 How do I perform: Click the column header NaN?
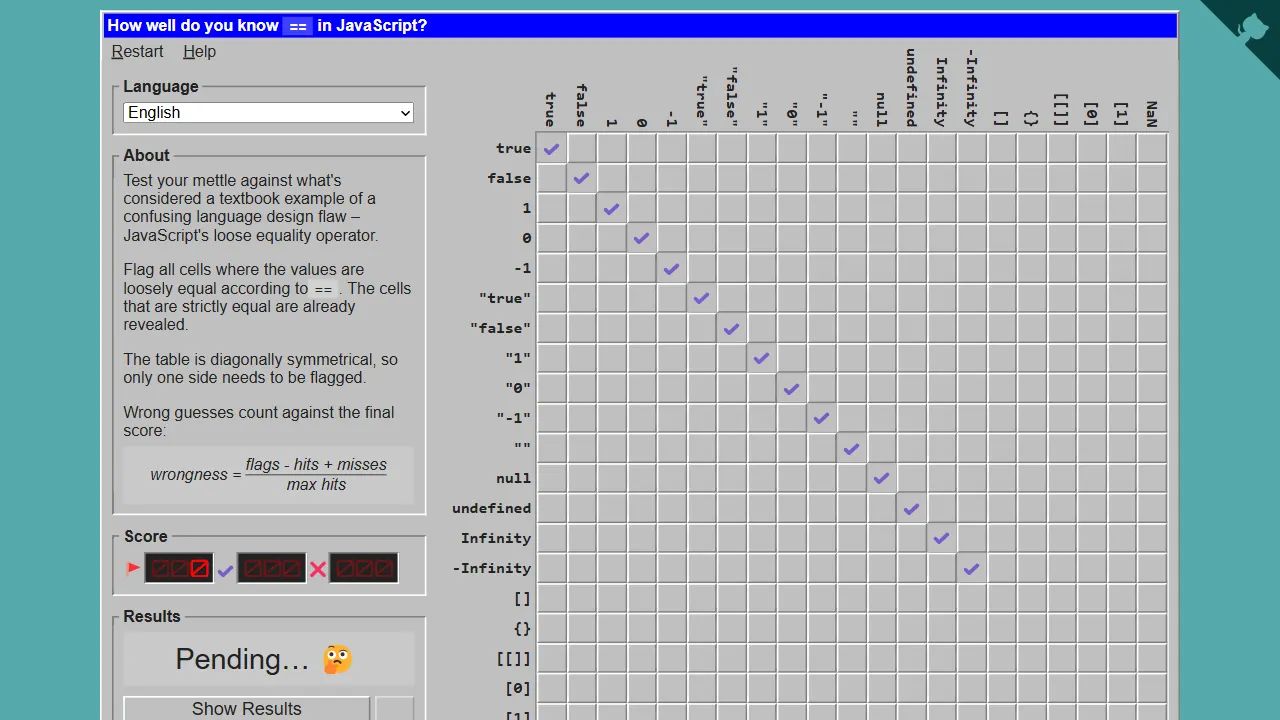click(1152, 114)
